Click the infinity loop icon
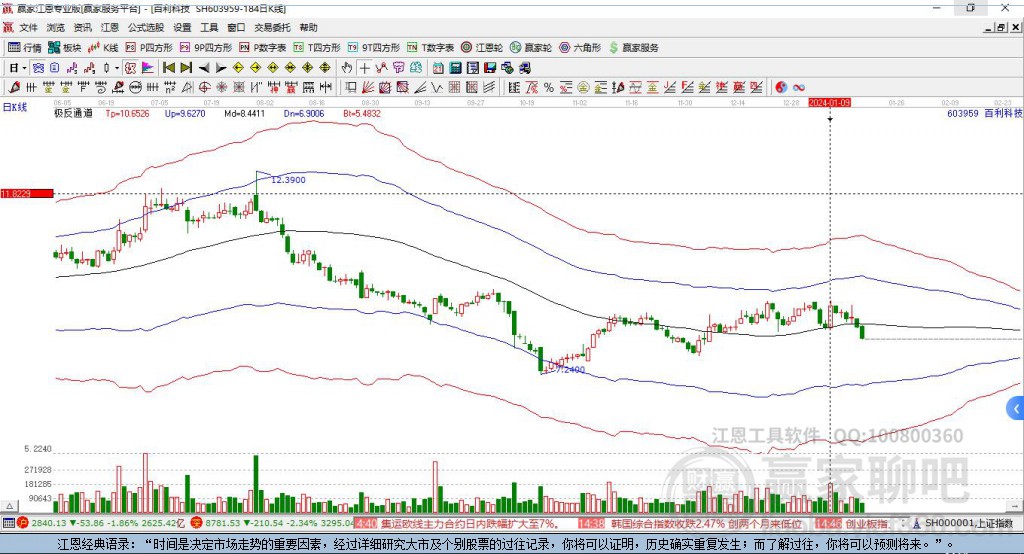 point(799,87)
